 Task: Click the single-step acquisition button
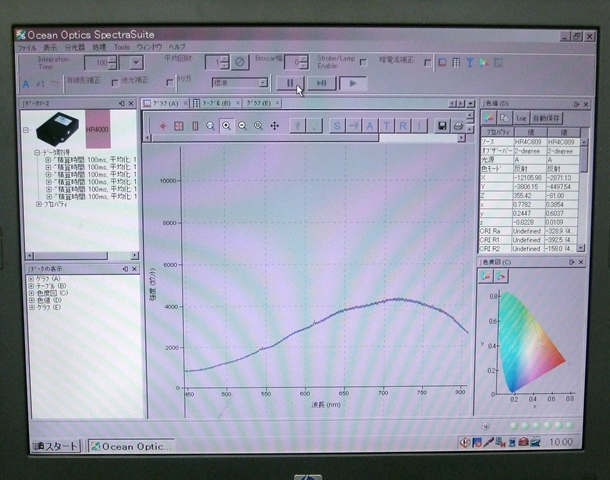(x=321, y=83)
